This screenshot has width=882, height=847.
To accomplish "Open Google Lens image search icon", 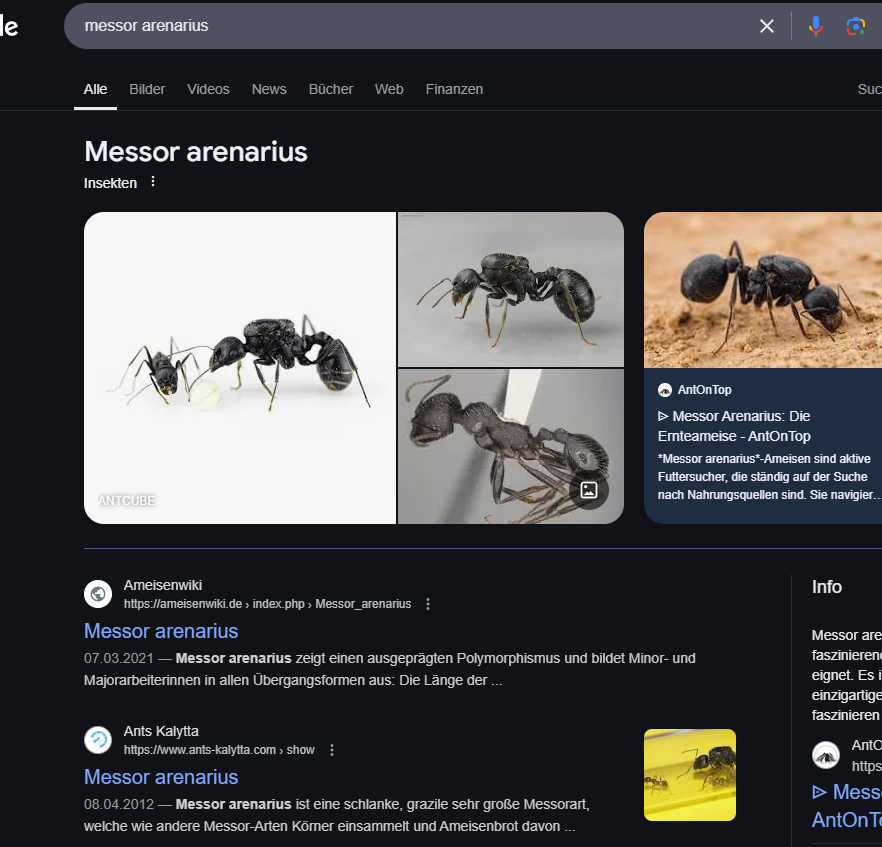I will (855, 26).
